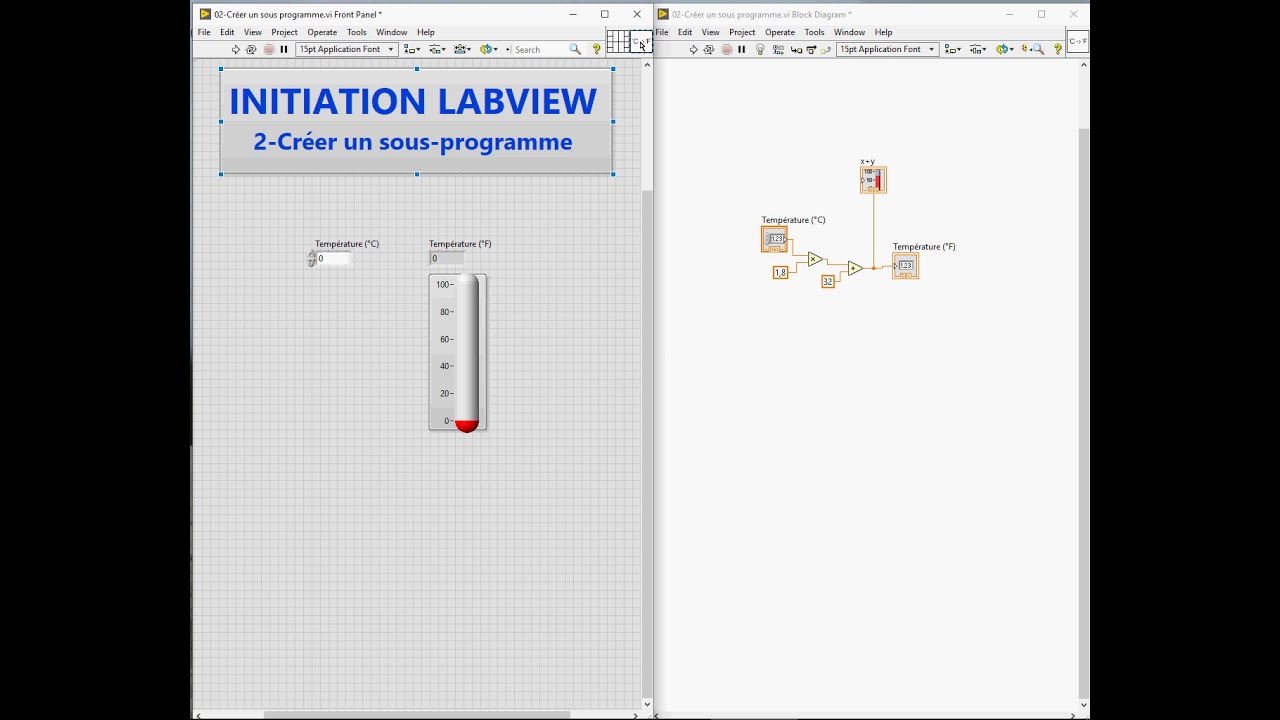
Task: Click Run Continuously in Front Panel toolbar
Action: [x=251, y=49]
